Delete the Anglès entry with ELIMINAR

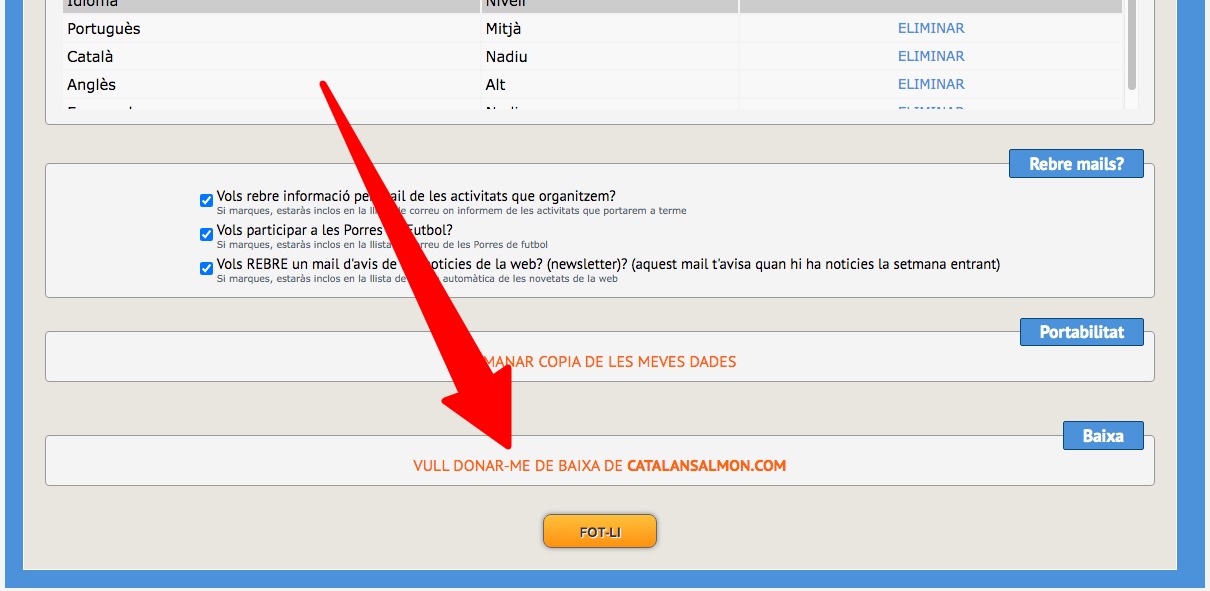point(931,84)
